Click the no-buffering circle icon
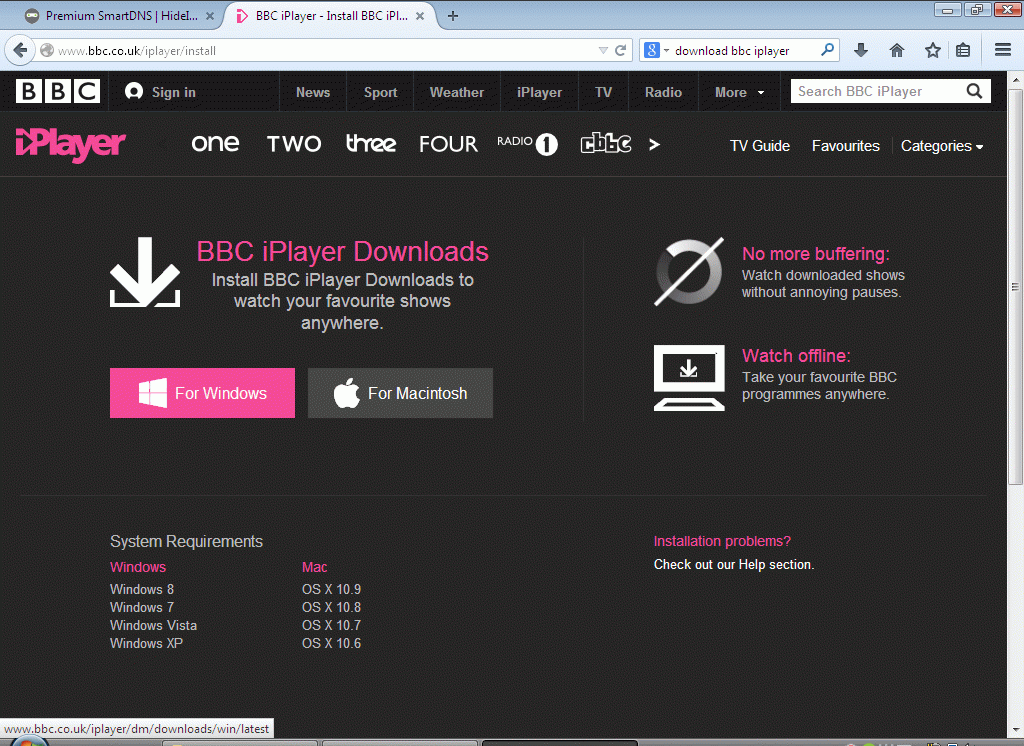The image size is (1024, 746). 689,271
